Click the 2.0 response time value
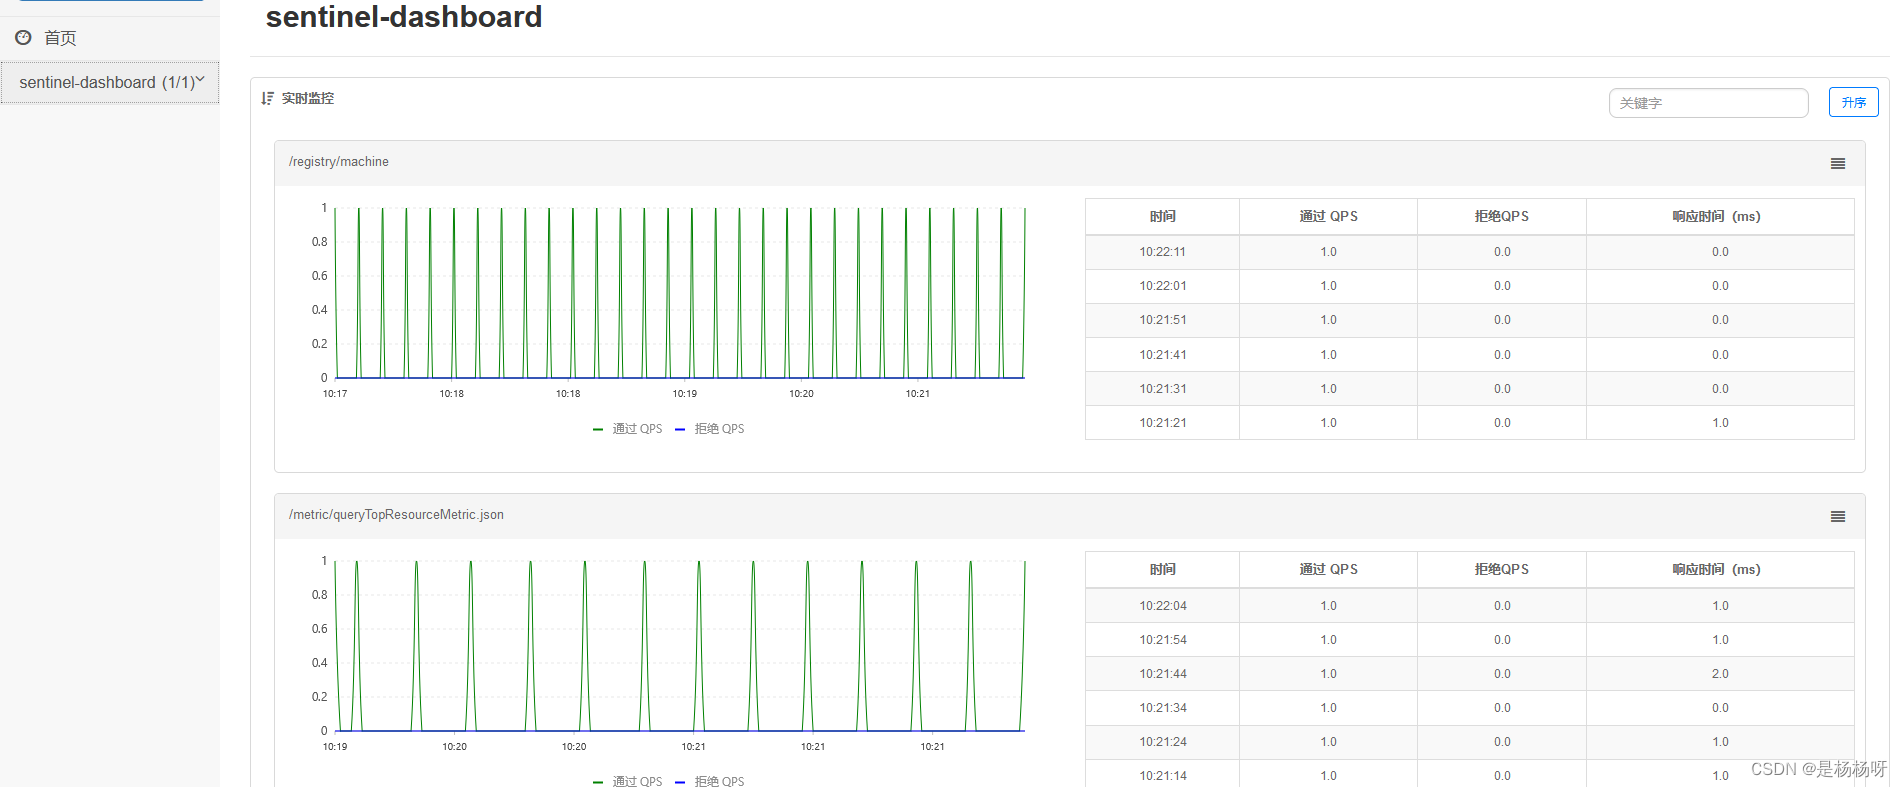 click(1720, 674)
